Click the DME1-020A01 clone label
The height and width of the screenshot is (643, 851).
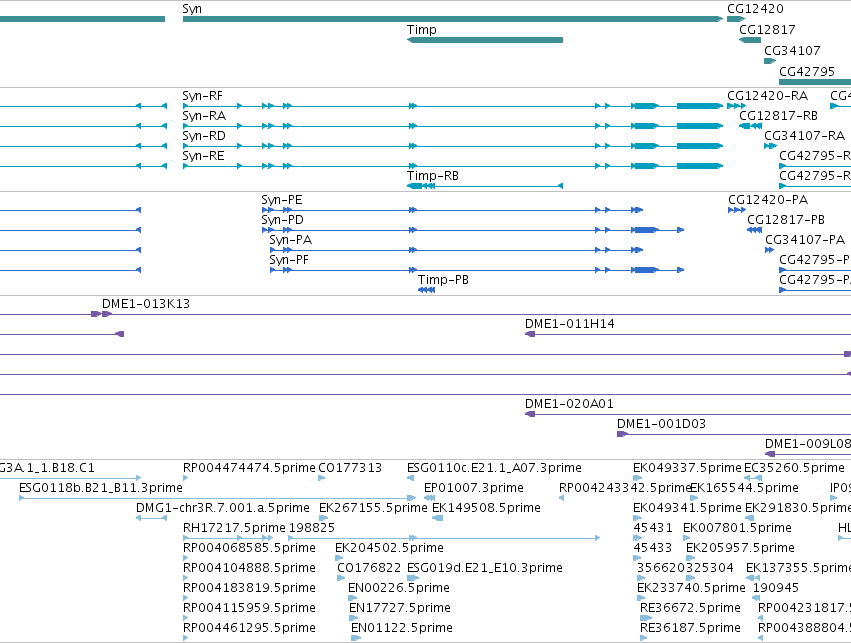click(x=569, y=404)
